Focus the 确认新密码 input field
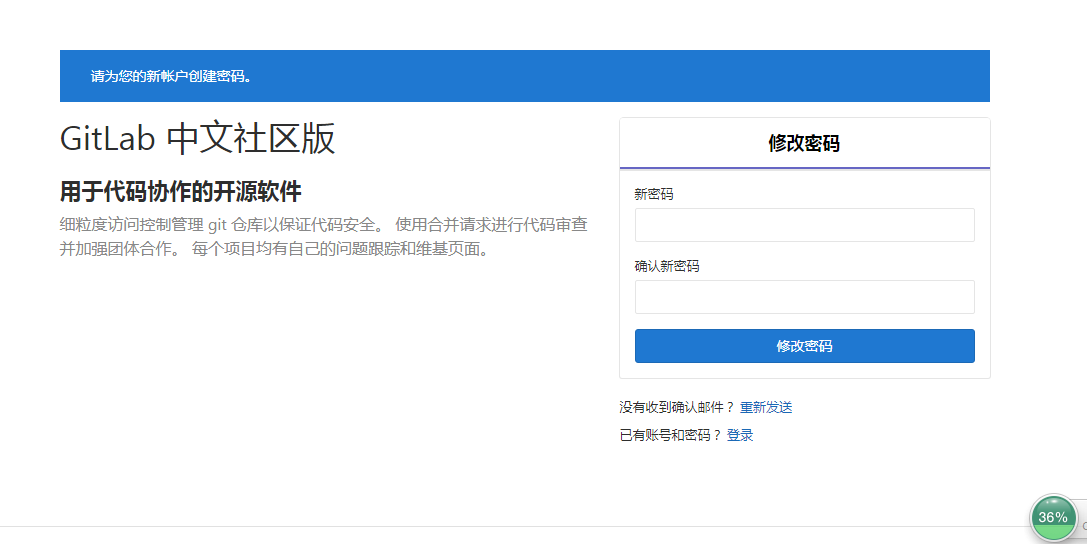This screenshot has height=544, width=1087. click(x=804, y=297)
